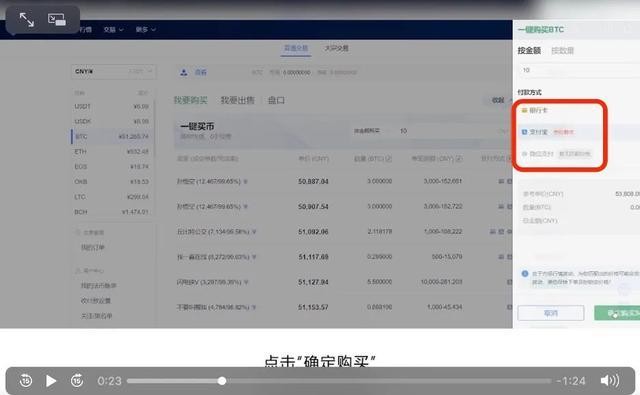Image resolution: width=640 pixels, height=395 pixels.
Task: Open sidebar link beside the 51,153.57 row
Action: click(x=96, y=301)
